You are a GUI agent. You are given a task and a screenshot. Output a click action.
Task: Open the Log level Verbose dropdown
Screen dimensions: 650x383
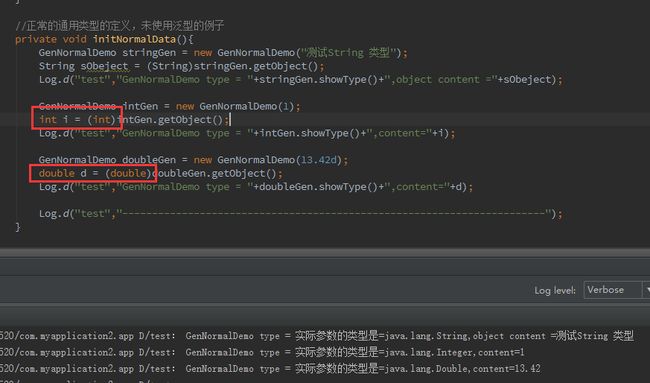click(616, 290)
